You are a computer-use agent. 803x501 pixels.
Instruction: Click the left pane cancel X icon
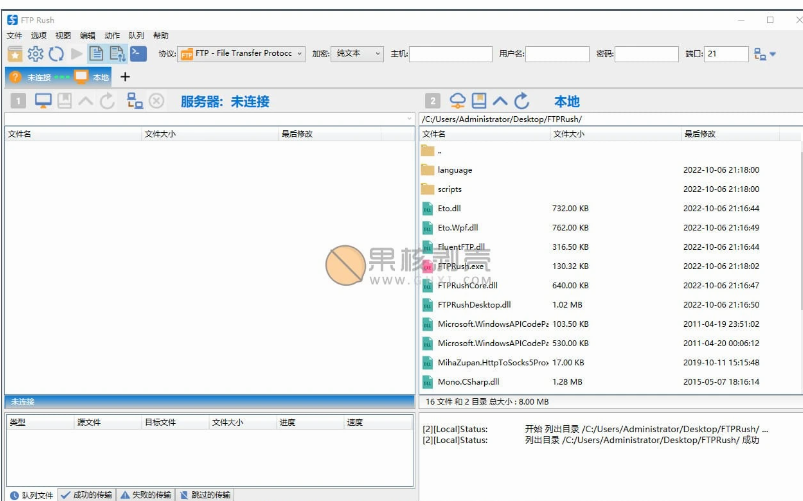pos(156,101)
